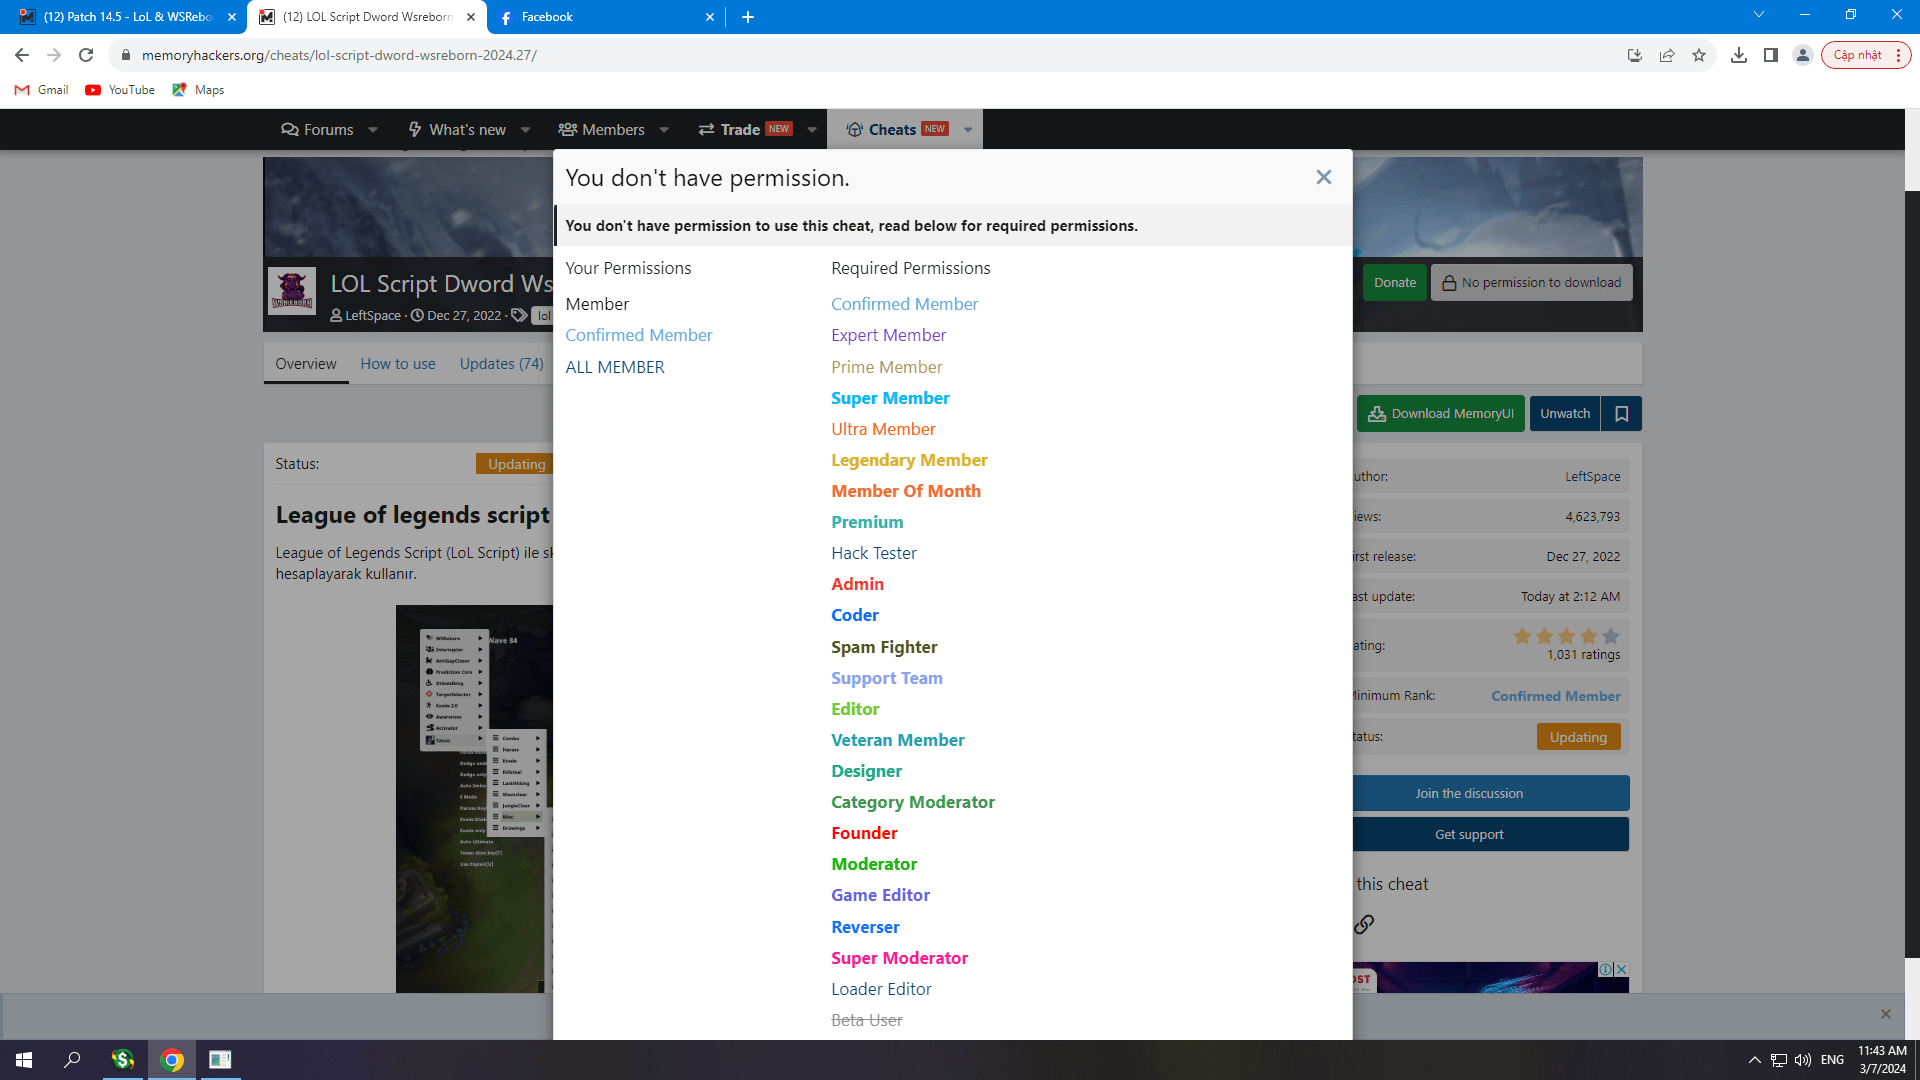Open the Cheats menu
Image resolution: width=1920 pixels, height=1080 pixels.
point(897,130)
